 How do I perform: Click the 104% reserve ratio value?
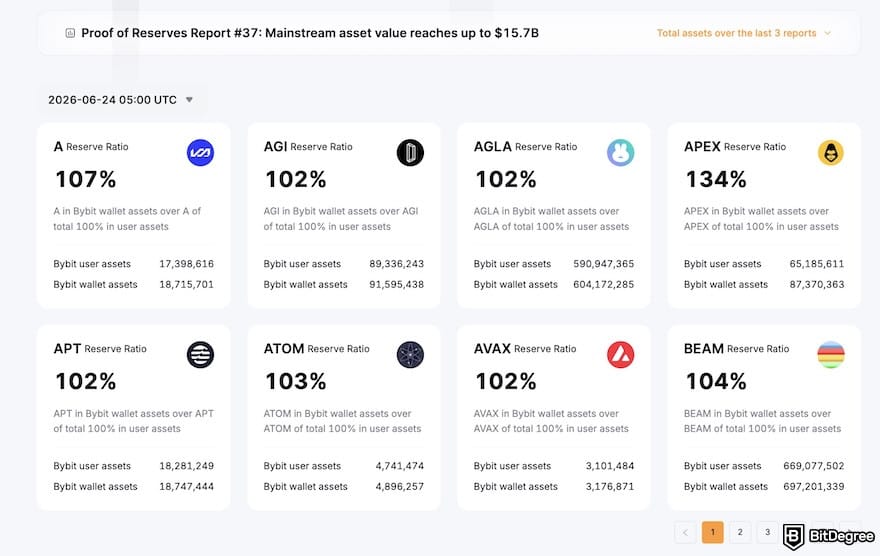(716, 382)
